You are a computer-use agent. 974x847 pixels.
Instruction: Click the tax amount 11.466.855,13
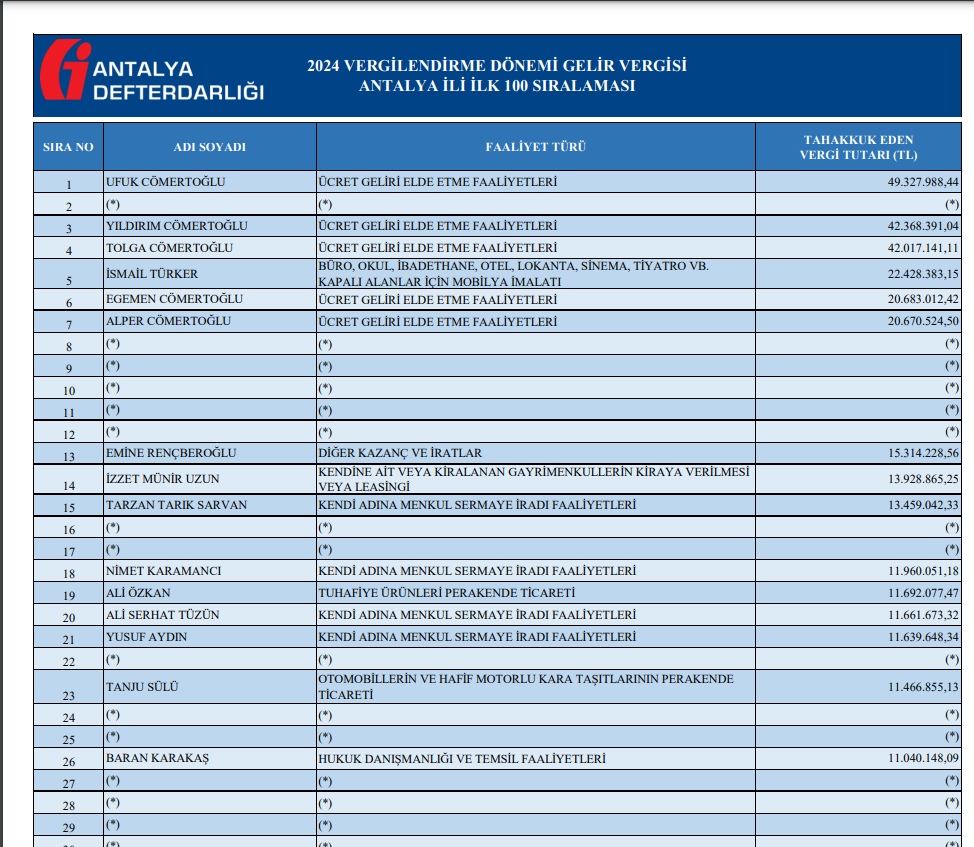[922, 687]
